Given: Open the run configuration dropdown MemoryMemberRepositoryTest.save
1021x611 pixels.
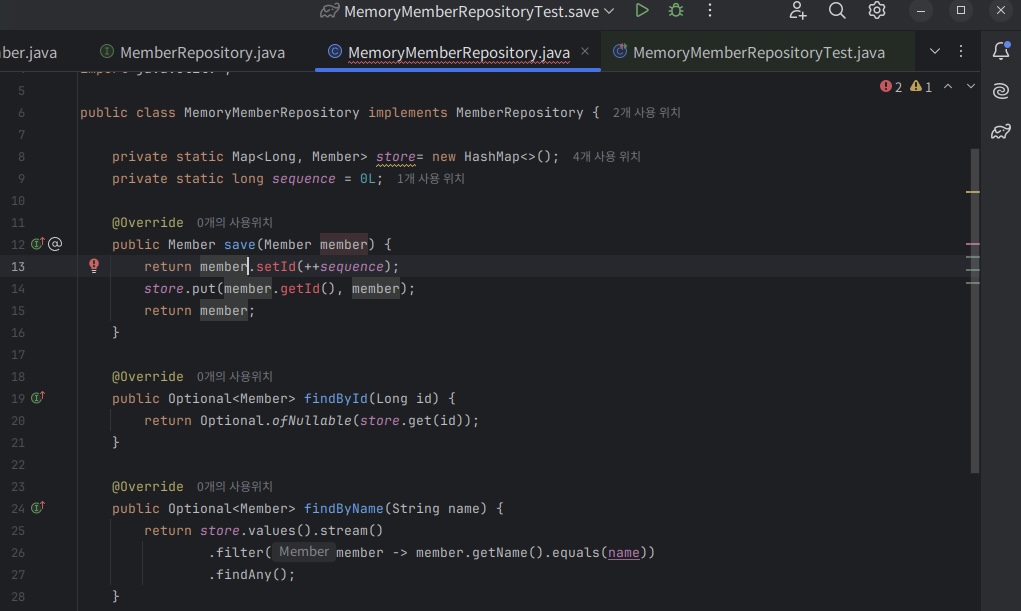Looking at the screenshot, I should (x=468, y=11).
